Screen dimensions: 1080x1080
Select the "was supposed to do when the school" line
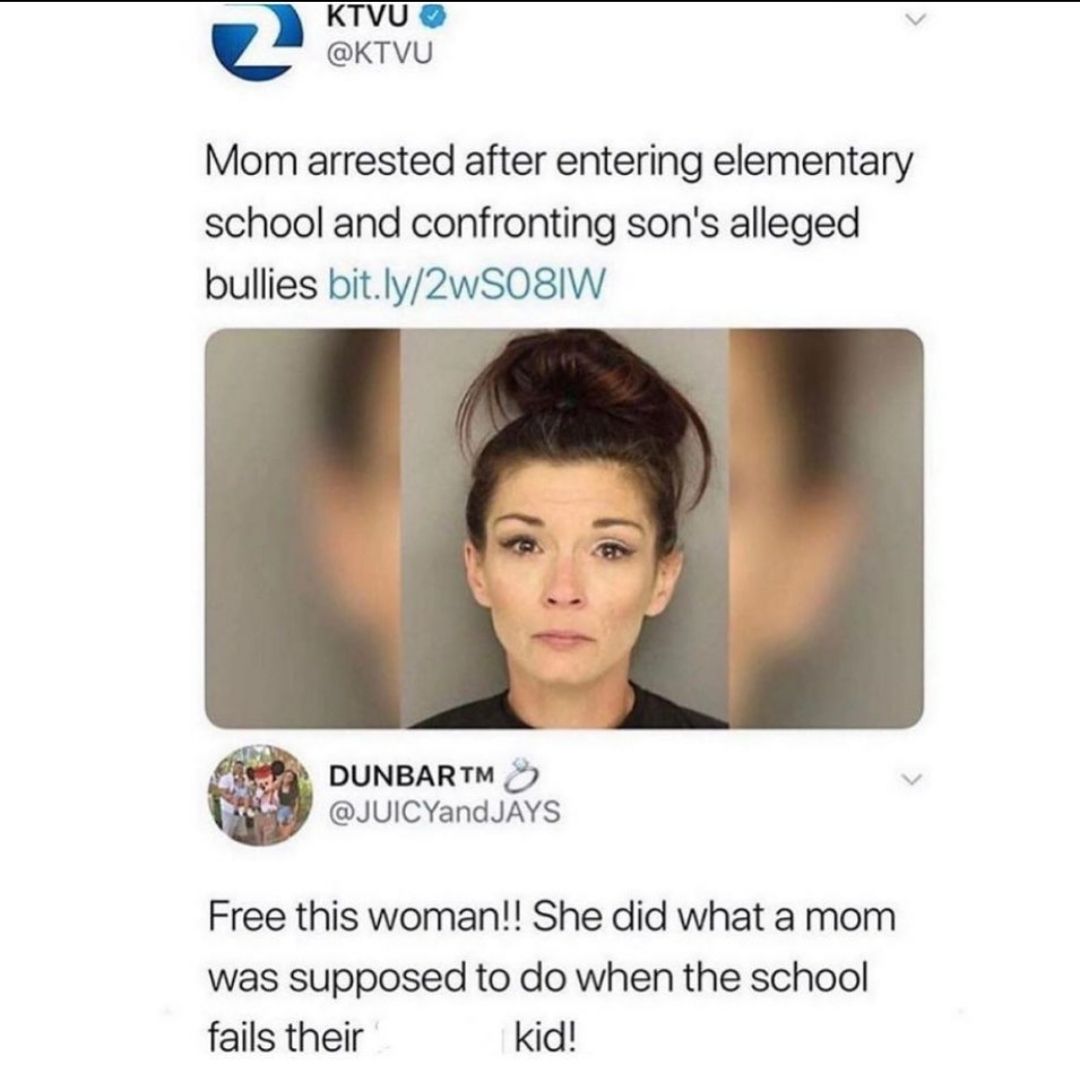(538, 979)
